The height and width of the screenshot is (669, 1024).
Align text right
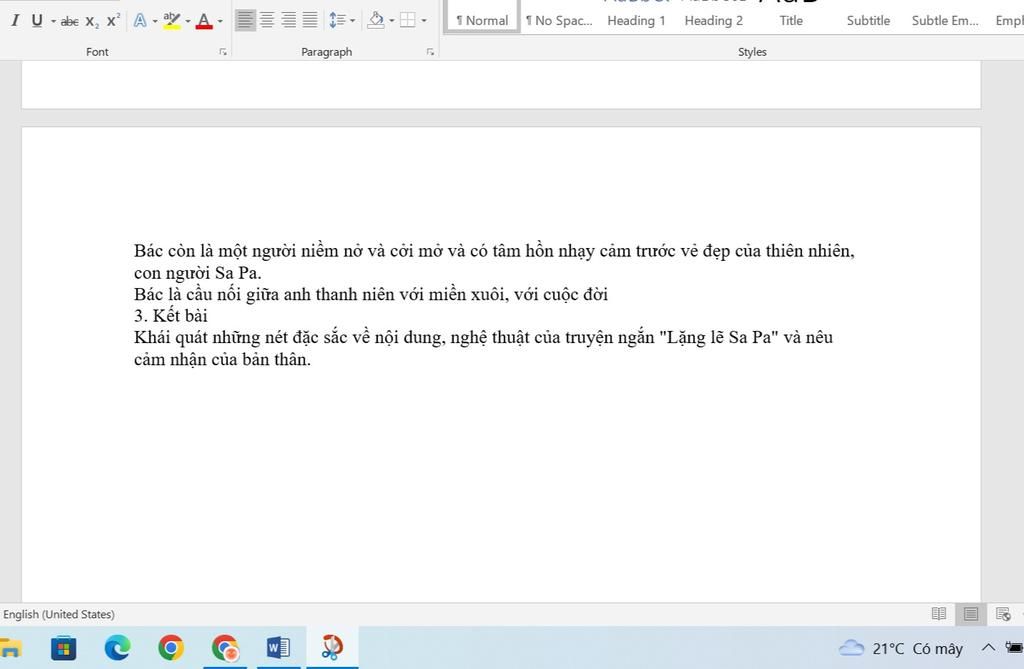(289, 20)
